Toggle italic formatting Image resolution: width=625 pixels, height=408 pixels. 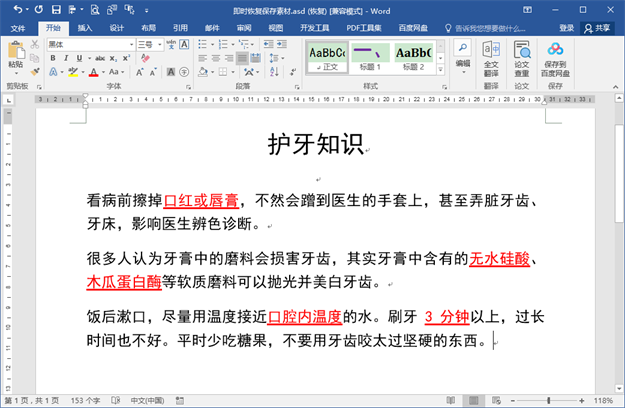point(65,58)
